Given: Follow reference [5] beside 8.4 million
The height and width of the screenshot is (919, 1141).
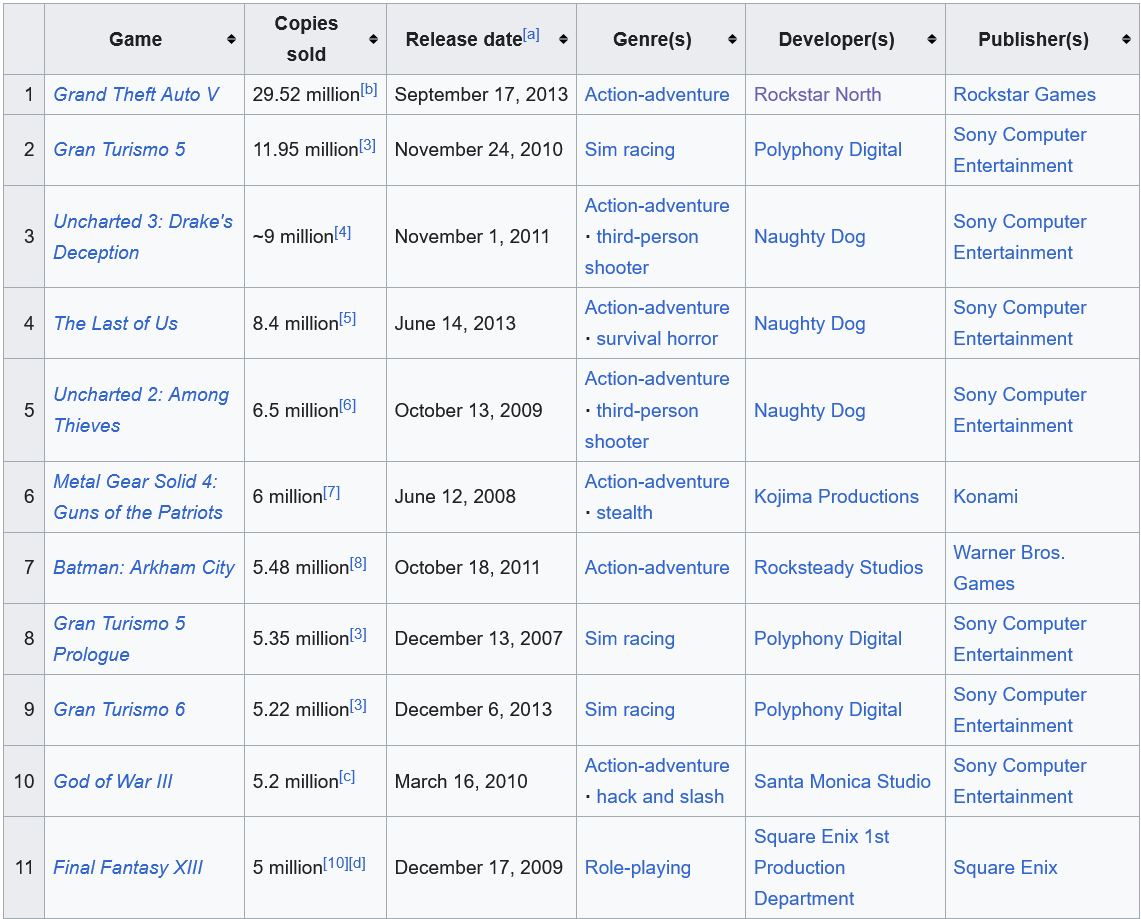Looking at the screenshot, I should (348, 319).
